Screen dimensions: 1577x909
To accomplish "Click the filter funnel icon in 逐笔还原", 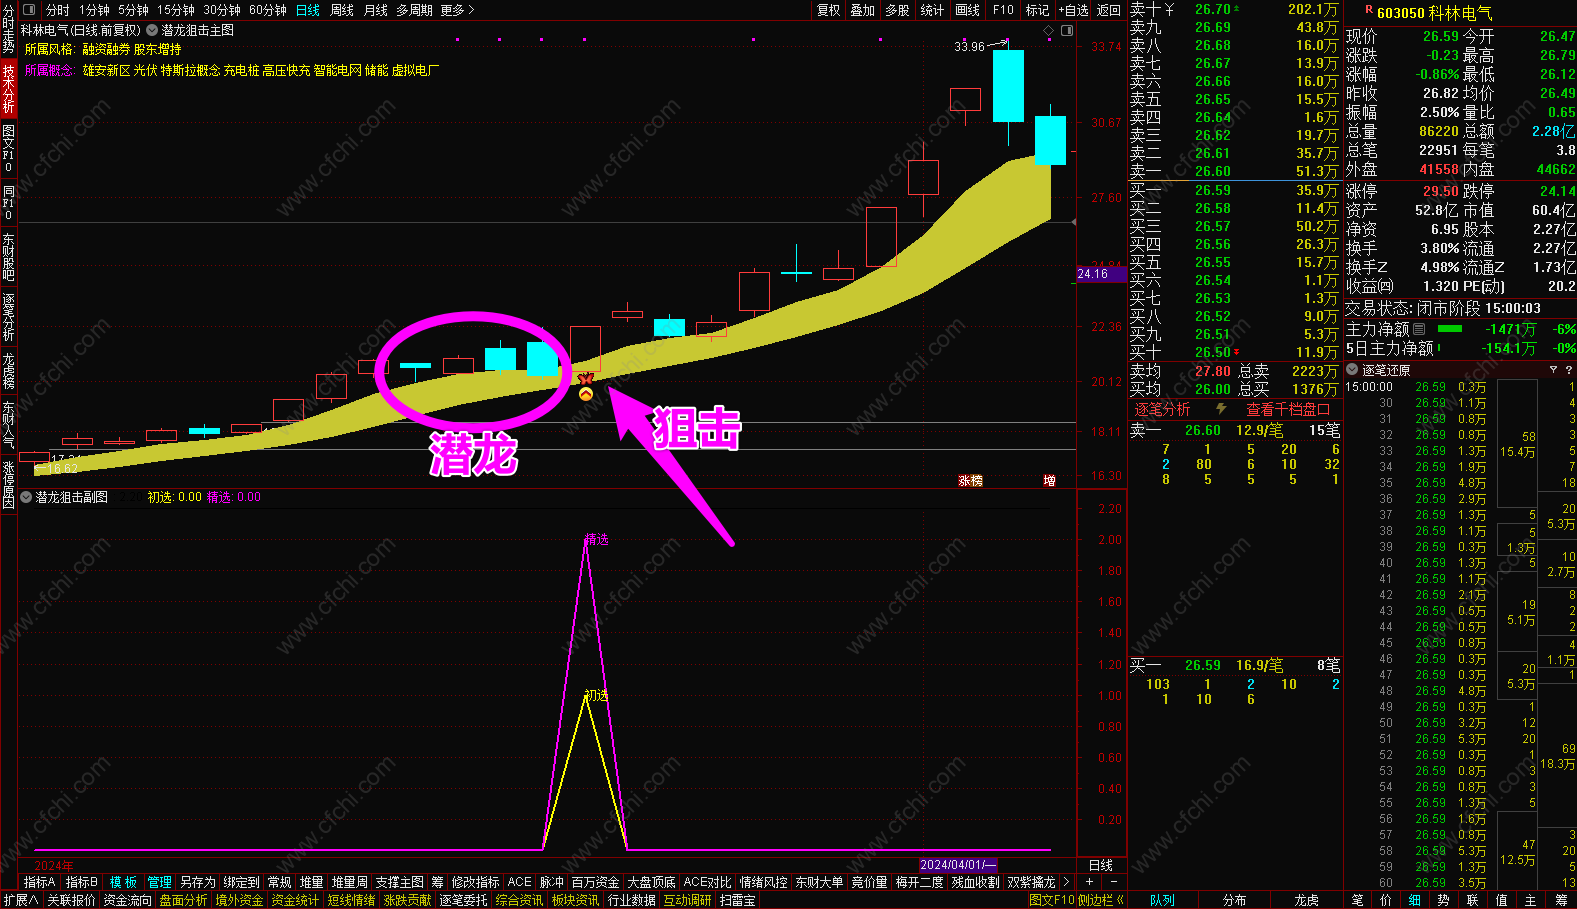I will (1553, 370).
